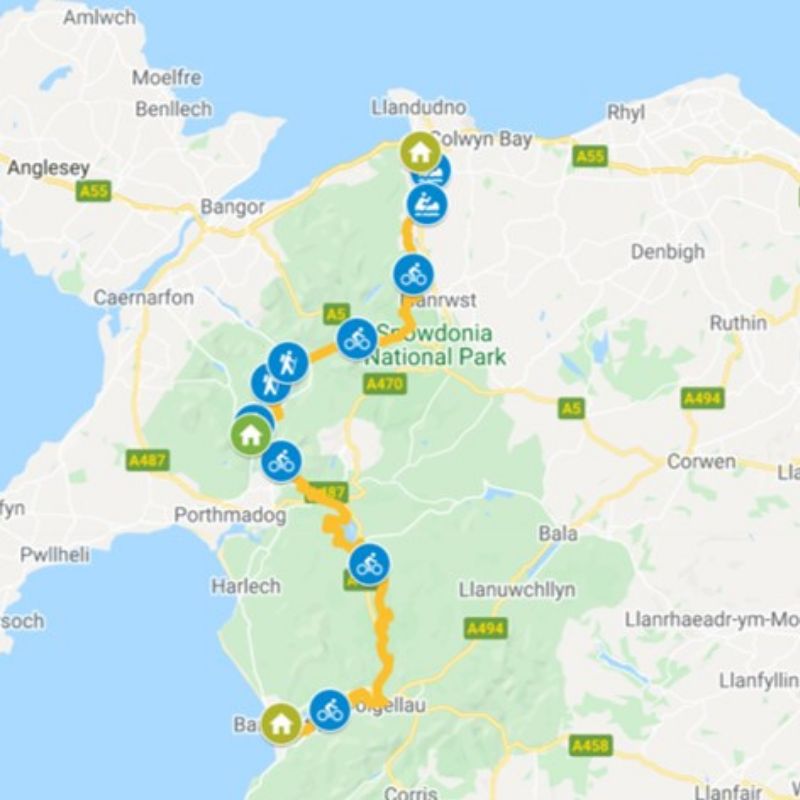Screen dimensions: 800x800
Task: Click the green home marker near Colwyn Bay
Action: click(420, 152)
